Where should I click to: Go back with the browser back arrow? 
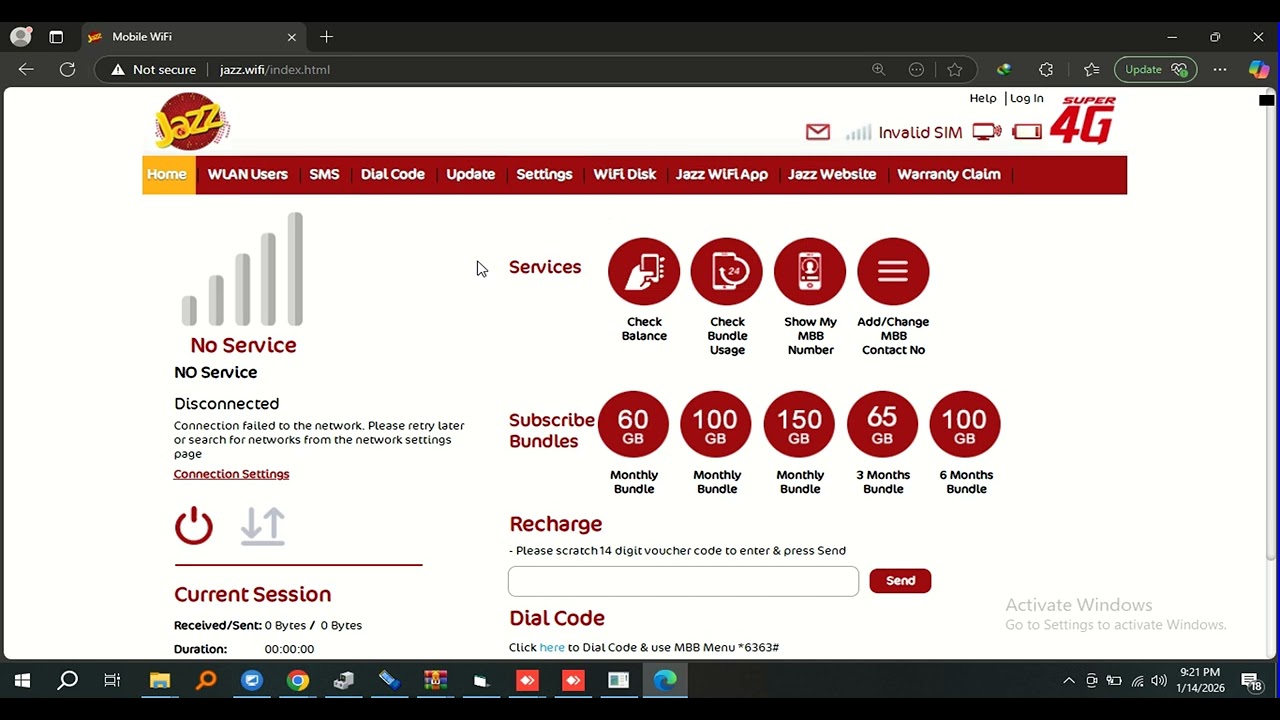point(26,70)
